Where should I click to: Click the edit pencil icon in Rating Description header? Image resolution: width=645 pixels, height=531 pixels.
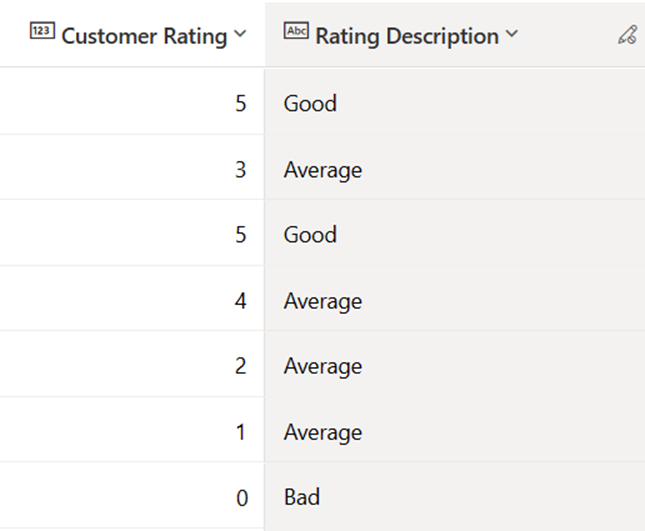[x=628, y=35]
